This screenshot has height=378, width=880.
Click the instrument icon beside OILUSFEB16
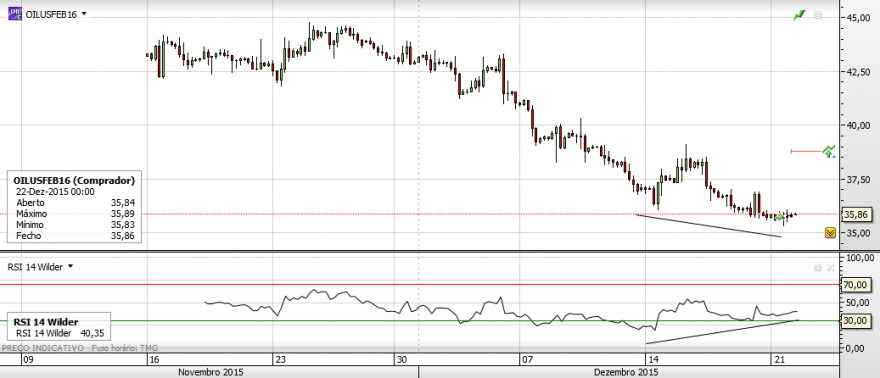(15, 13)
